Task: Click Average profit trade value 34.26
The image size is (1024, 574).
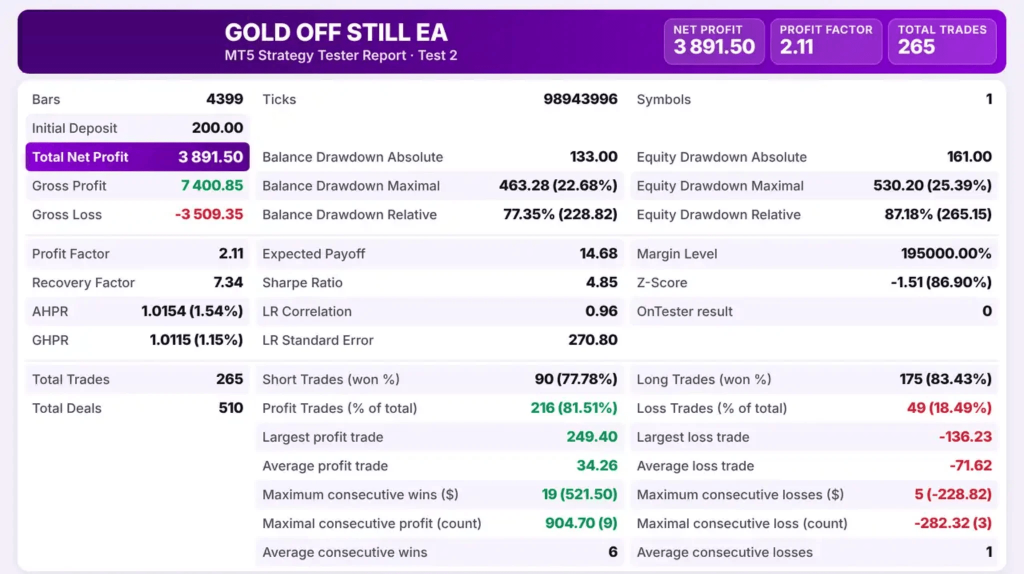Action: pyautogui.click(x=596, y=465)
